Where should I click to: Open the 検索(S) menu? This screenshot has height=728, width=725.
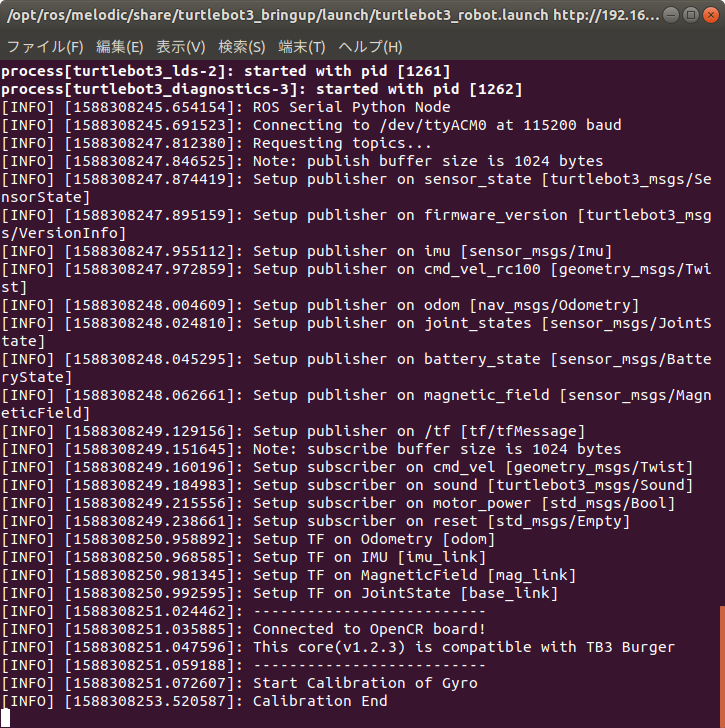click(241, 47)
